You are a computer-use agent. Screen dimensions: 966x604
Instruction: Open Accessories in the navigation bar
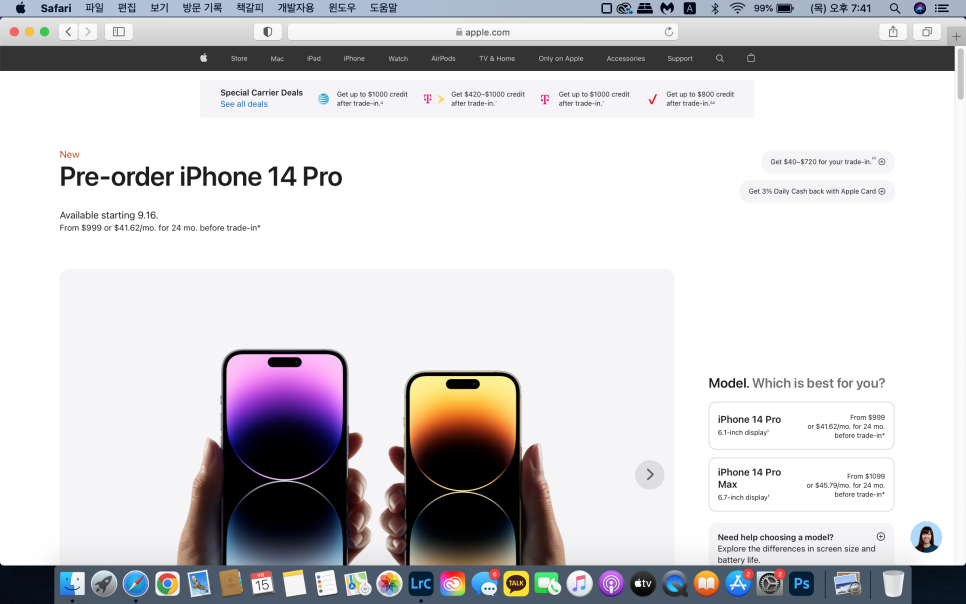[x=625, y=59]
